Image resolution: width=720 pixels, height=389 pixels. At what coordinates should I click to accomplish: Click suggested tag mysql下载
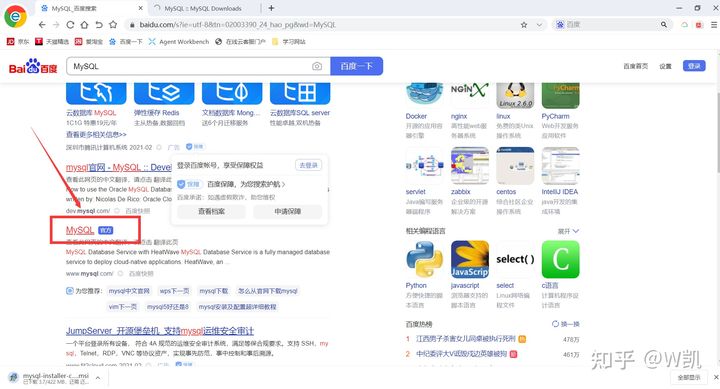tap(214, 291)
